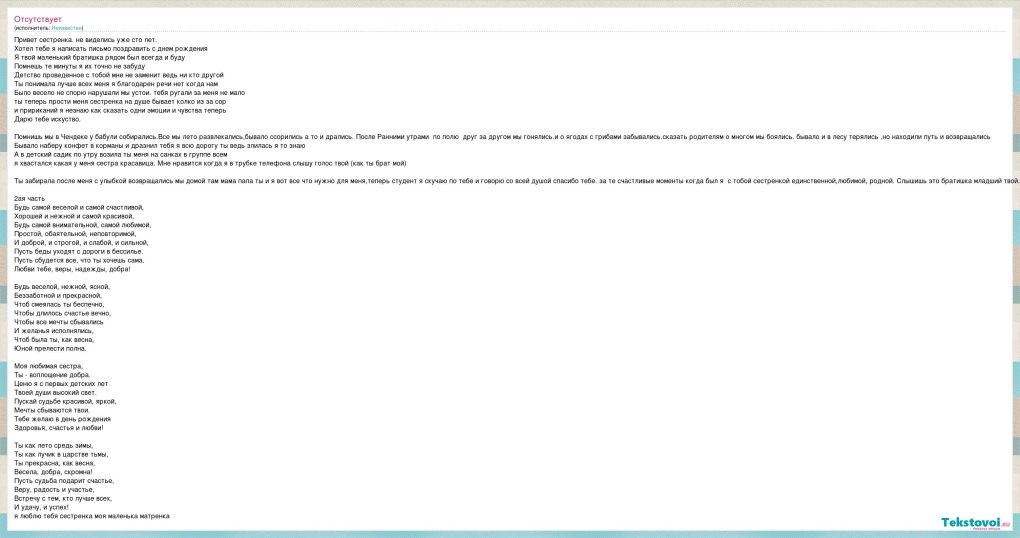Screen dimensions: 1020x538
Task: Click the song title "Отсутствует"
Action: tap(38, 19)
